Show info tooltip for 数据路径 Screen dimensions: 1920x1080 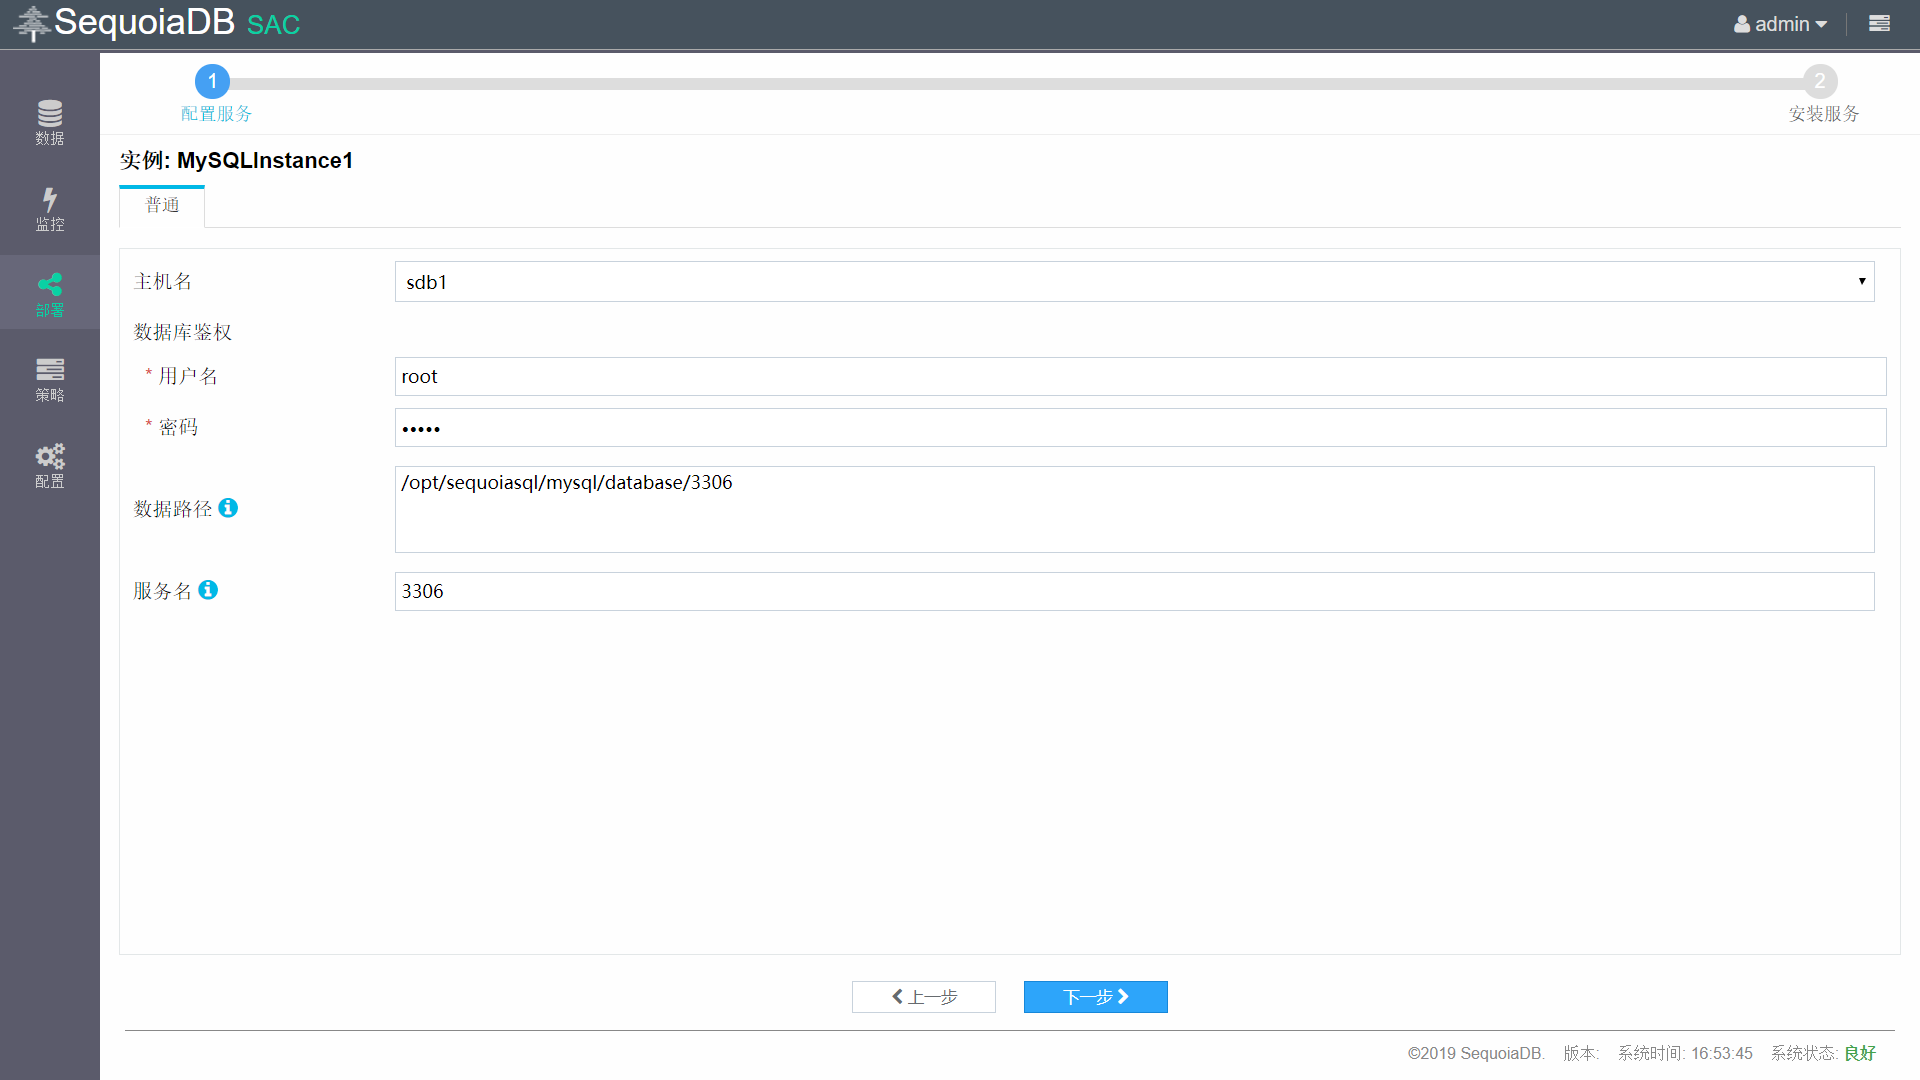click(x=228, y=508)
